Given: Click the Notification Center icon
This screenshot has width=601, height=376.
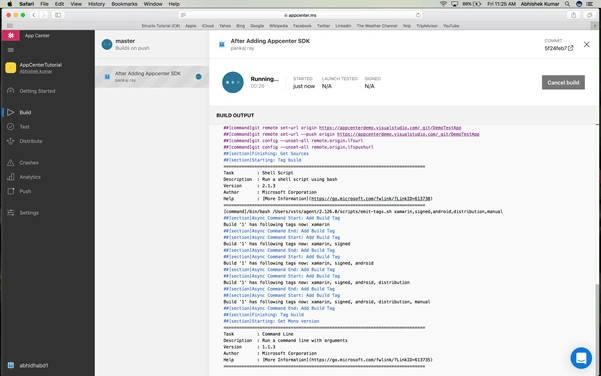Looking at the screenshot, I should tap(590, 4).
